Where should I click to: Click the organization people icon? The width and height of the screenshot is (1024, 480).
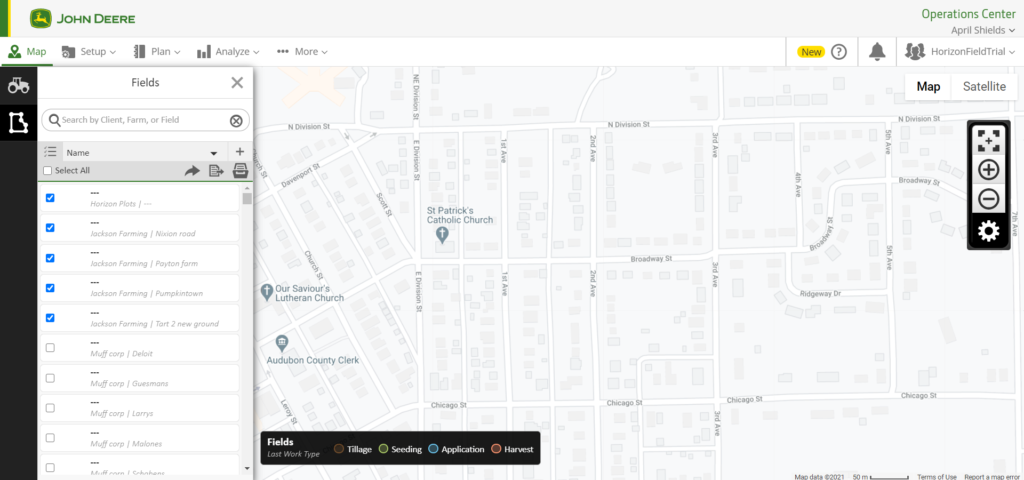pos(915,52)
